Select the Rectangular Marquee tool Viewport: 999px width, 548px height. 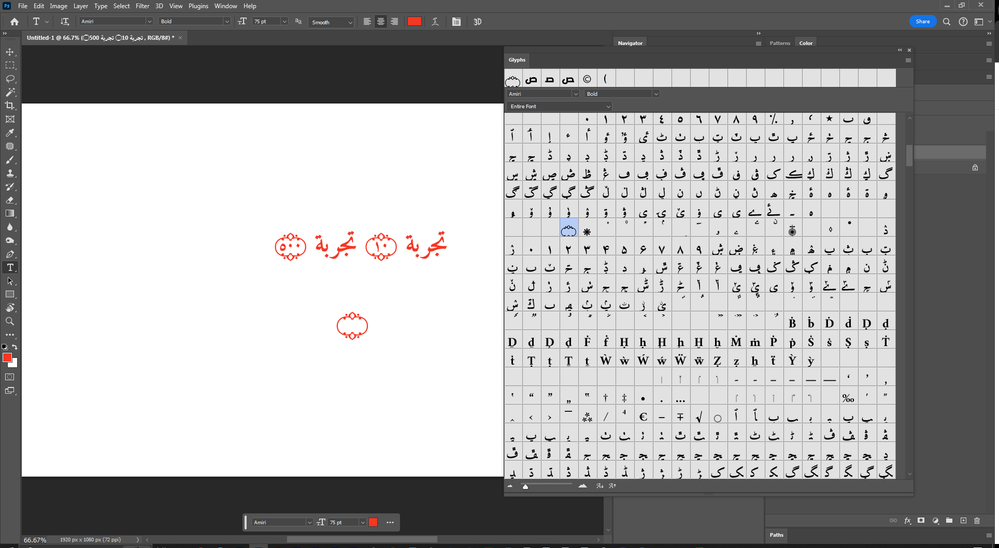(x=10, y=65)
